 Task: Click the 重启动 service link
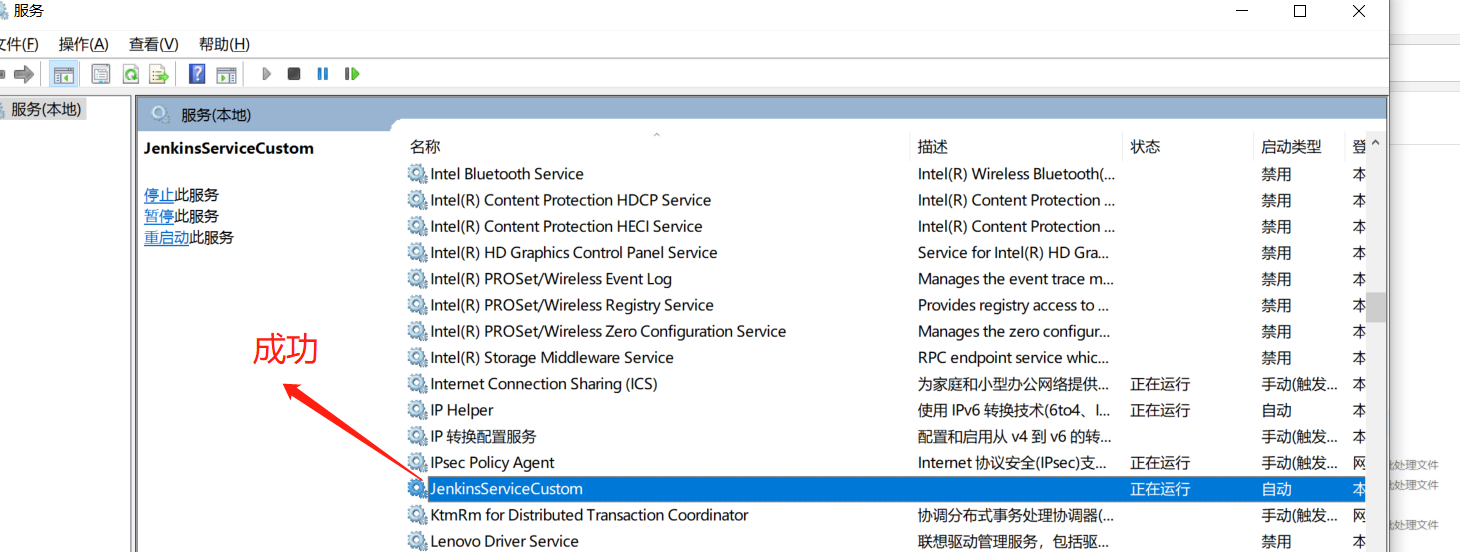click(x=167, y=238)
